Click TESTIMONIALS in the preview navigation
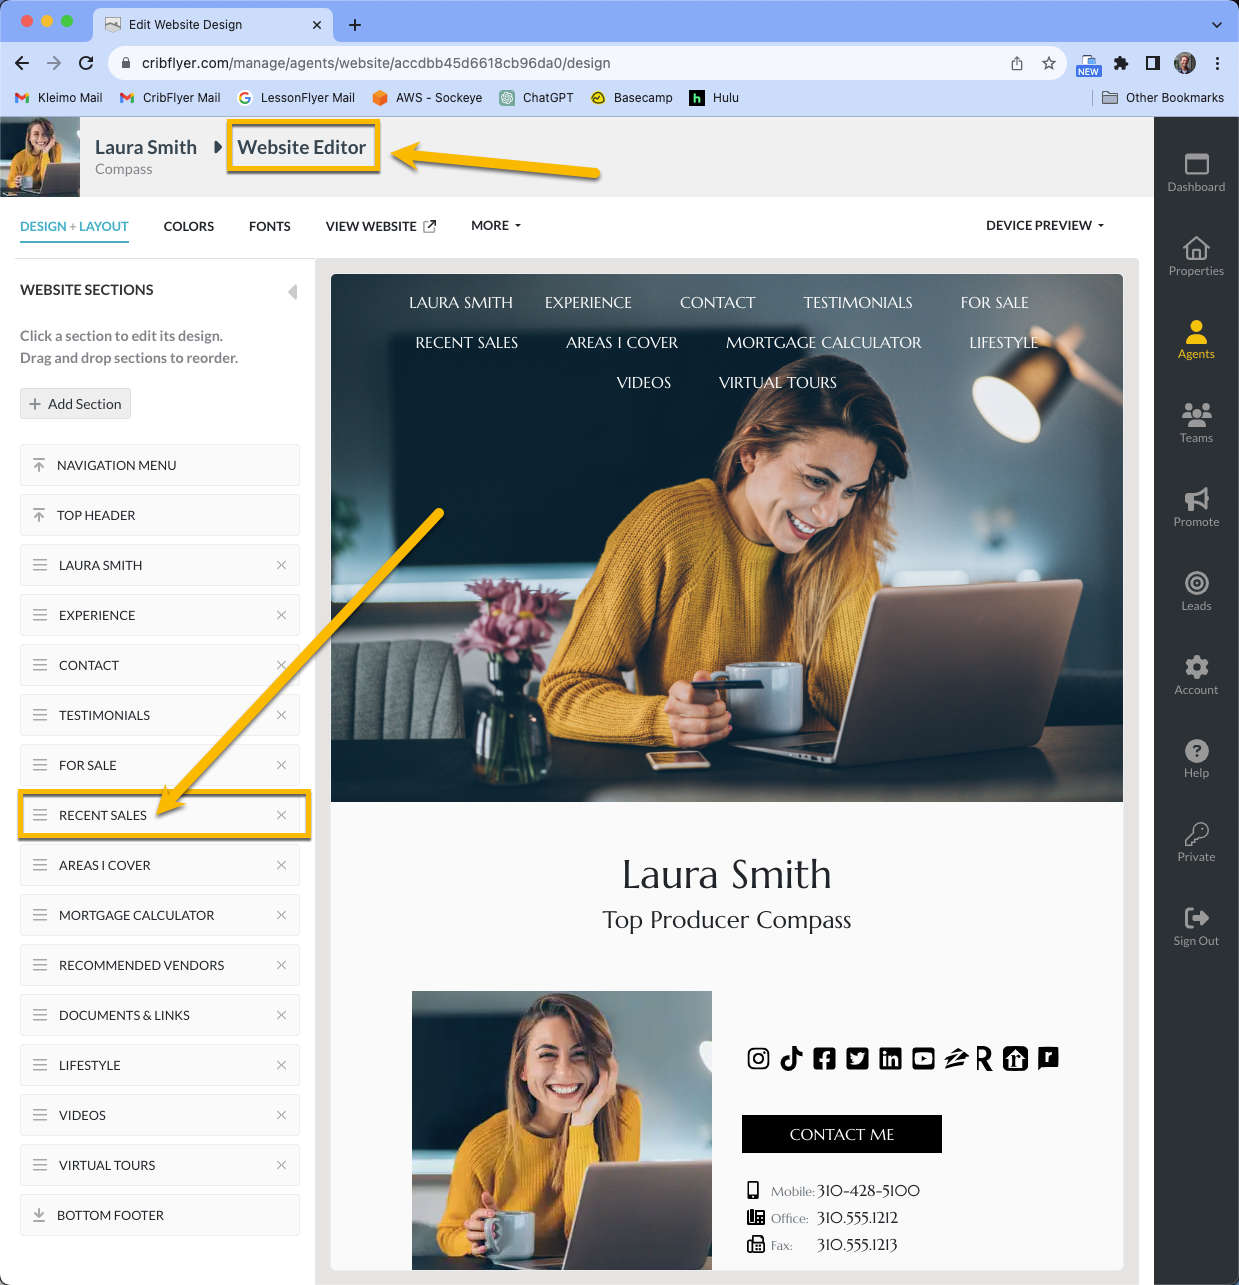This screenshot has width=1239, height=1285. click(x=858, y=303)
